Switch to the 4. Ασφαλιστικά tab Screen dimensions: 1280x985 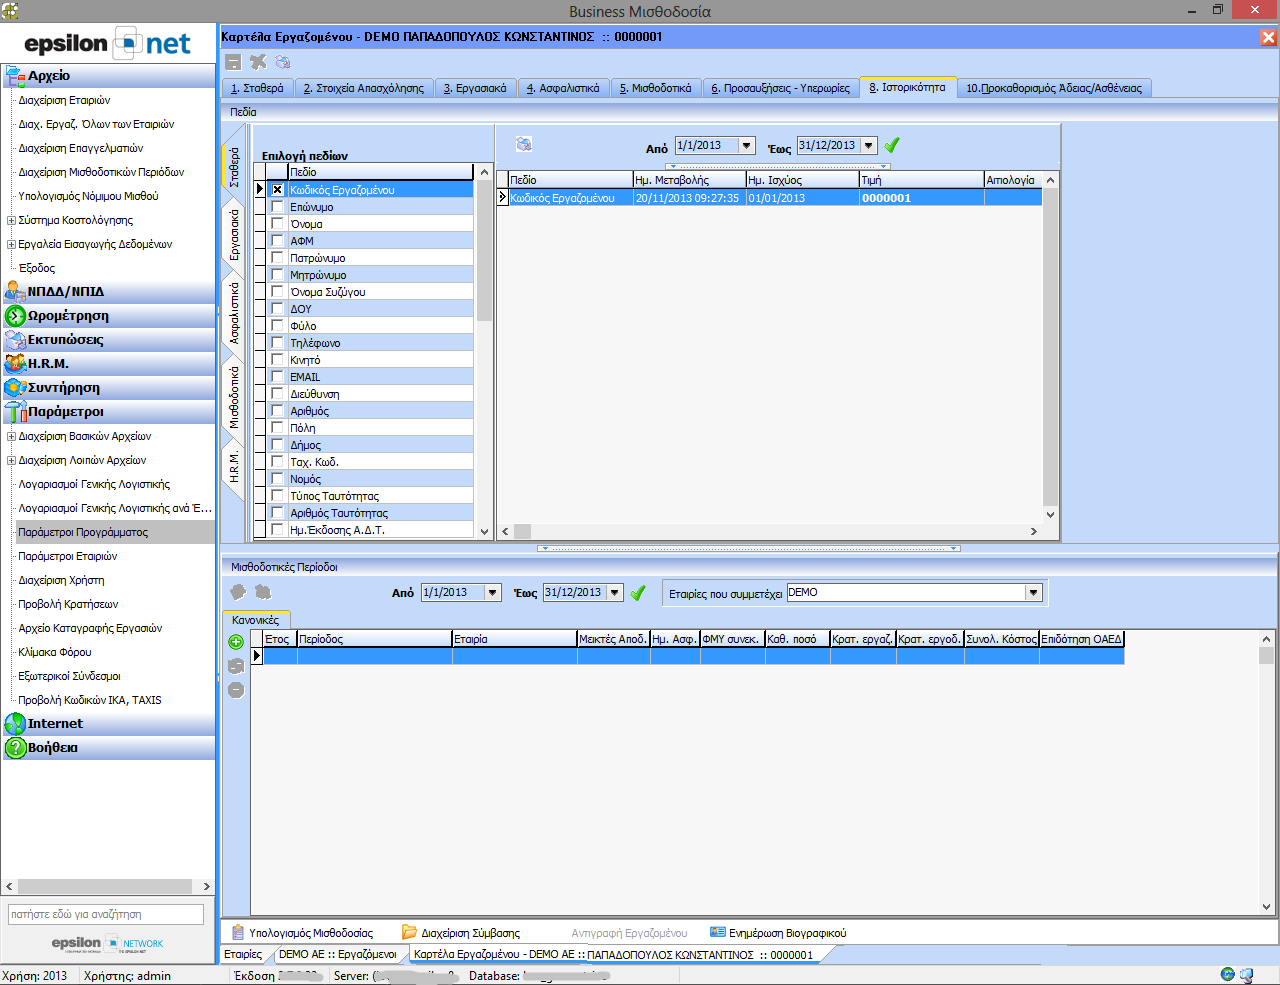point(563,88)
